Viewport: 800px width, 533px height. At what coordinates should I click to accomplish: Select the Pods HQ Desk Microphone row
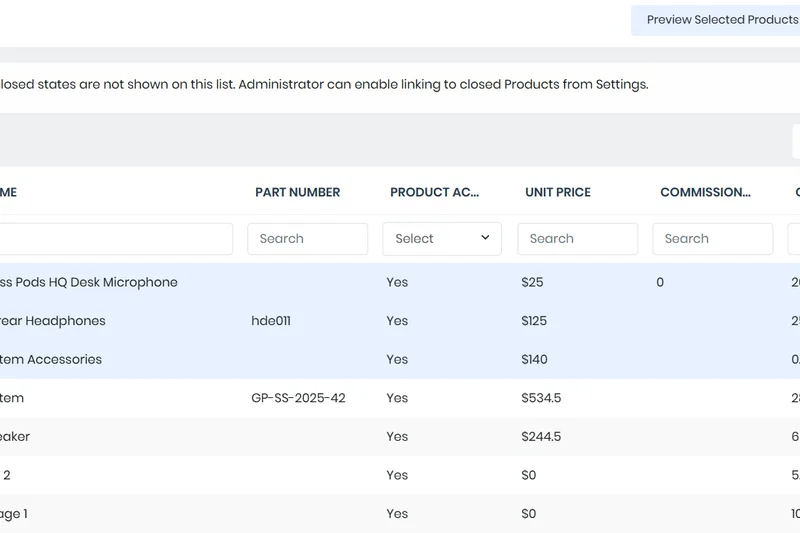pos(400,283)
